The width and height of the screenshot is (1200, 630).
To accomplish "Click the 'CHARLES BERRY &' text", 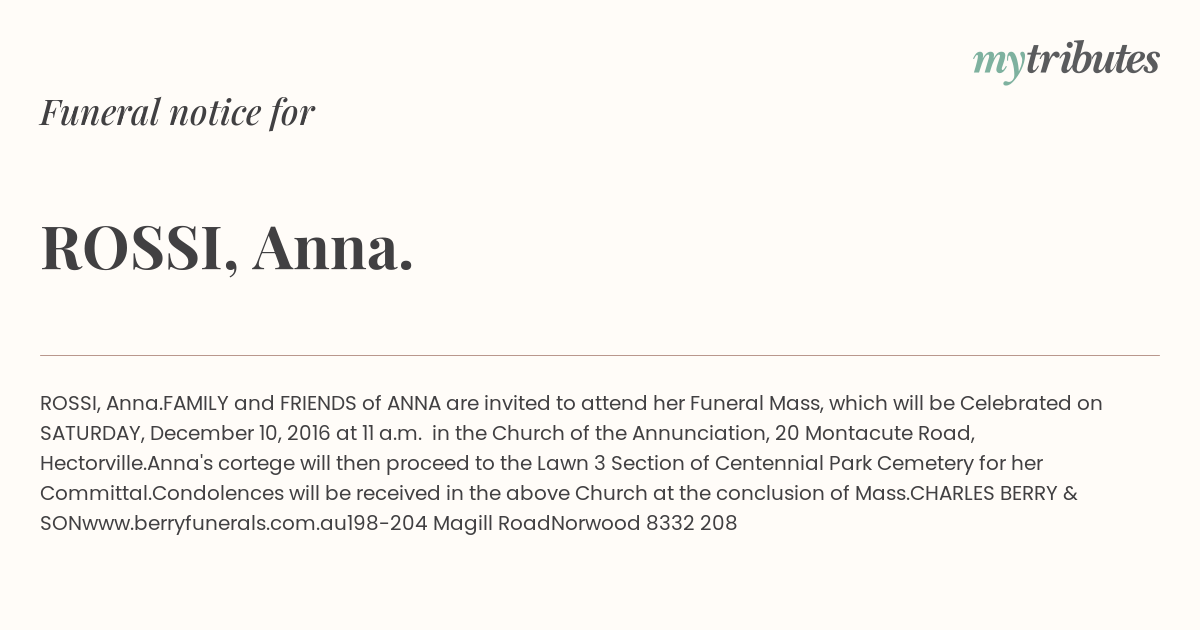I will click(x=994, y=493).
